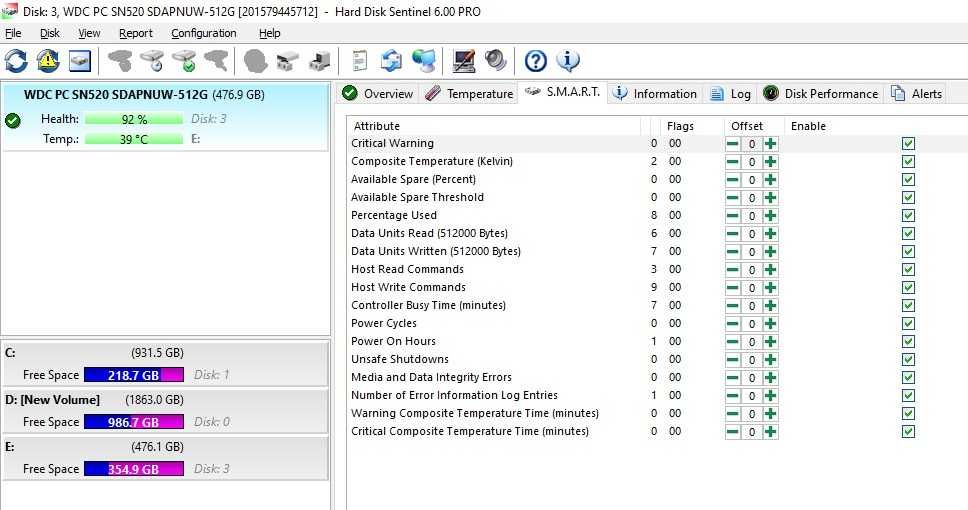
Task: Select the Controller Busy Time (minutes) row
Action: 657,306
